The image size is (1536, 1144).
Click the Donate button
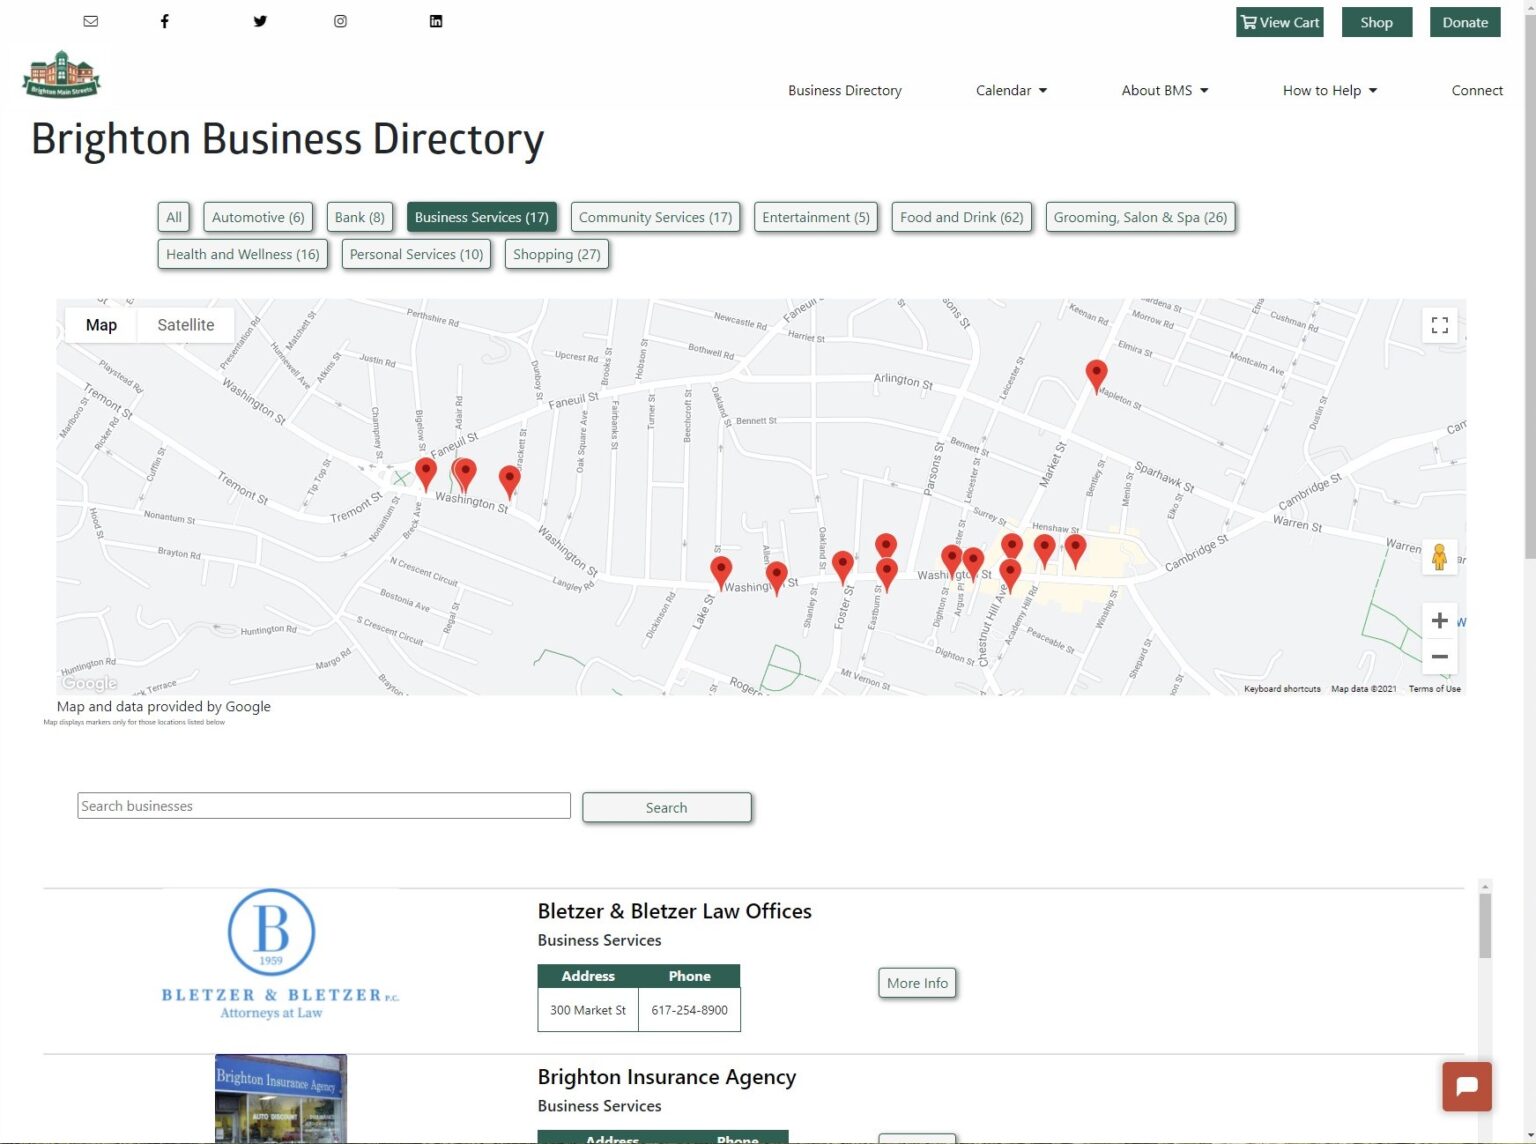[1464, 22]
